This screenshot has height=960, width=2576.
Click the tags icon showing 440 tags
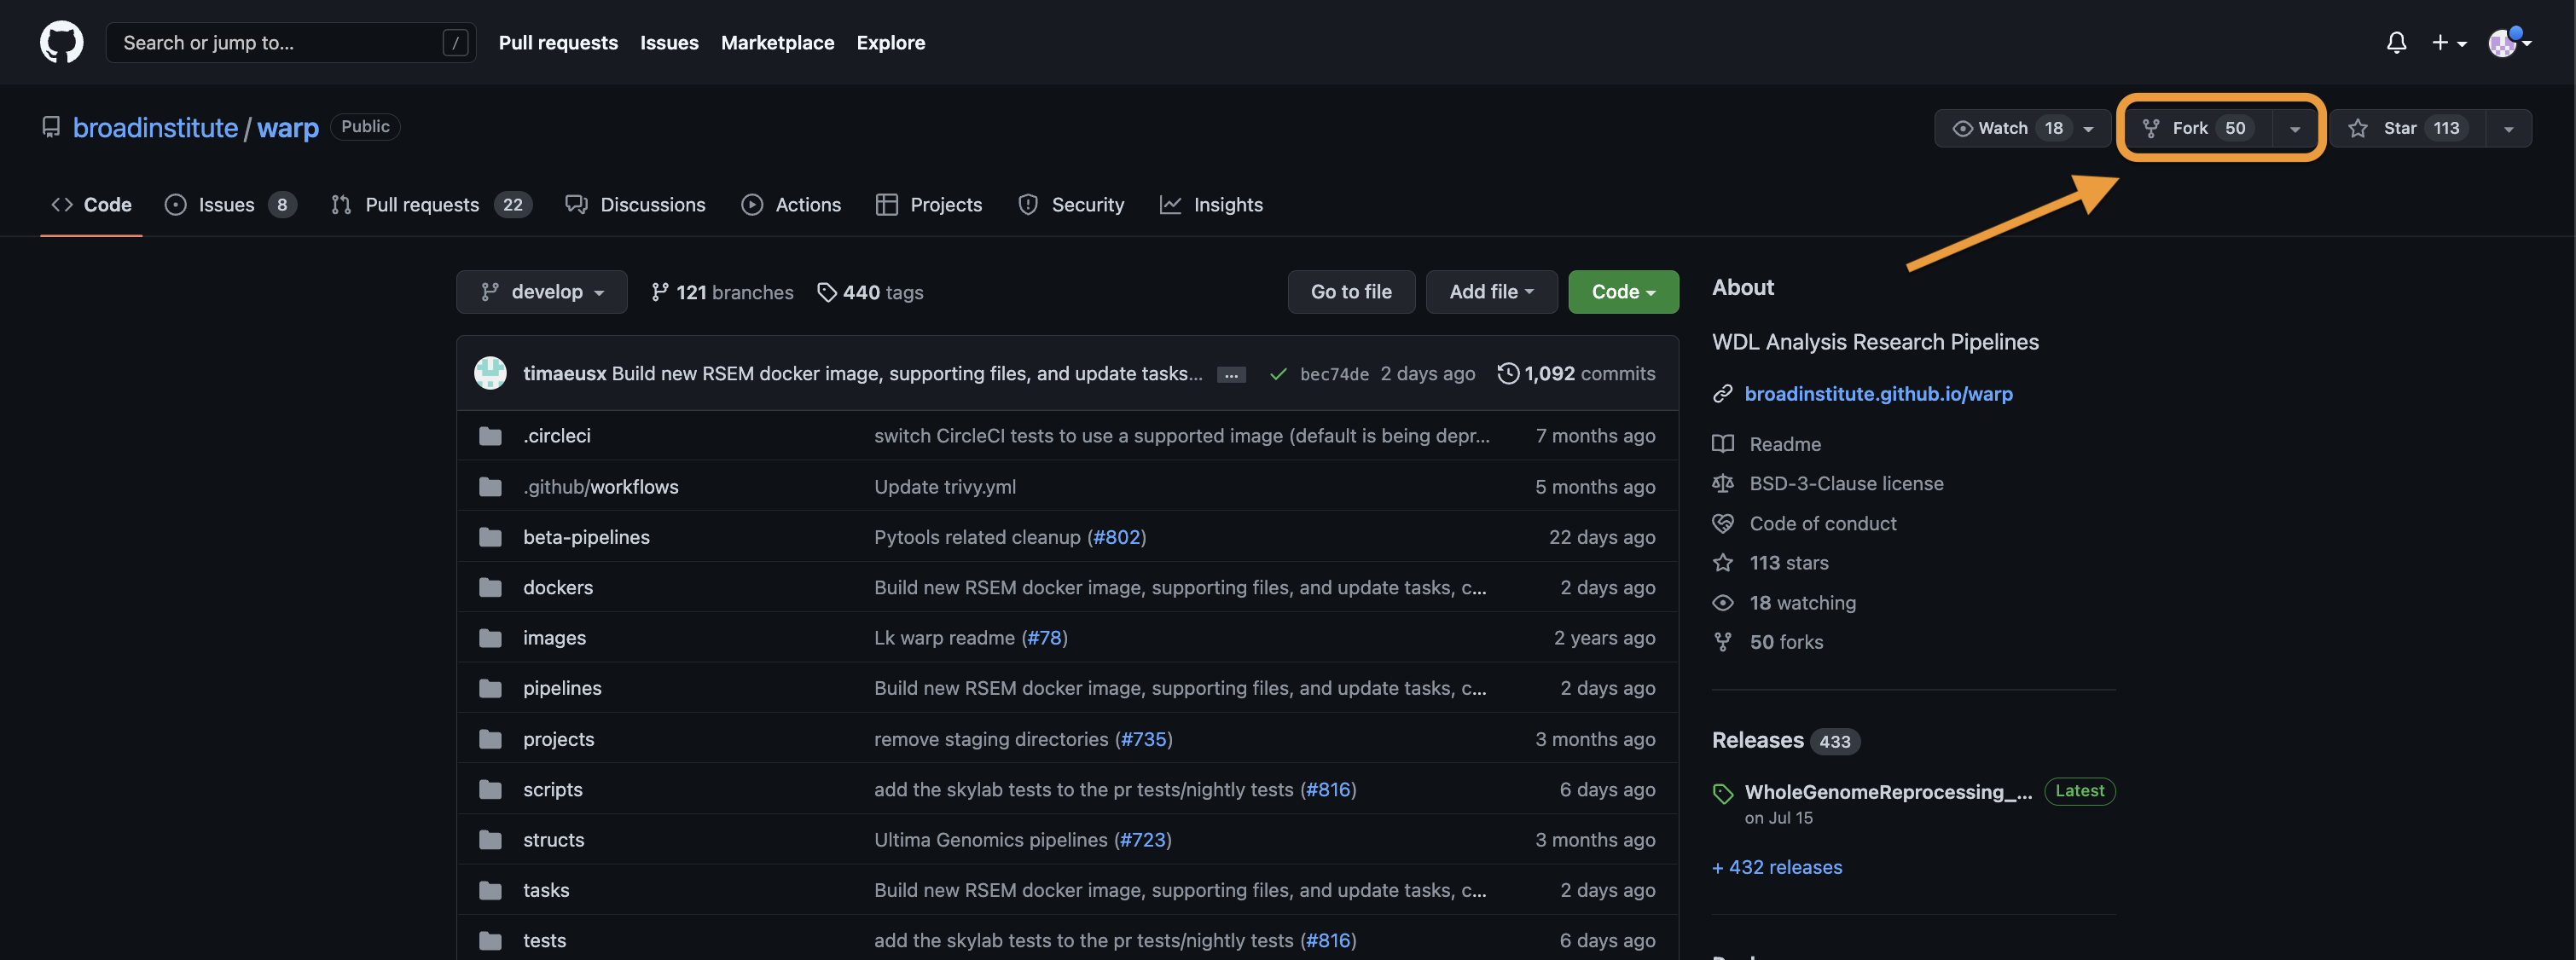[x=826, y=292]
